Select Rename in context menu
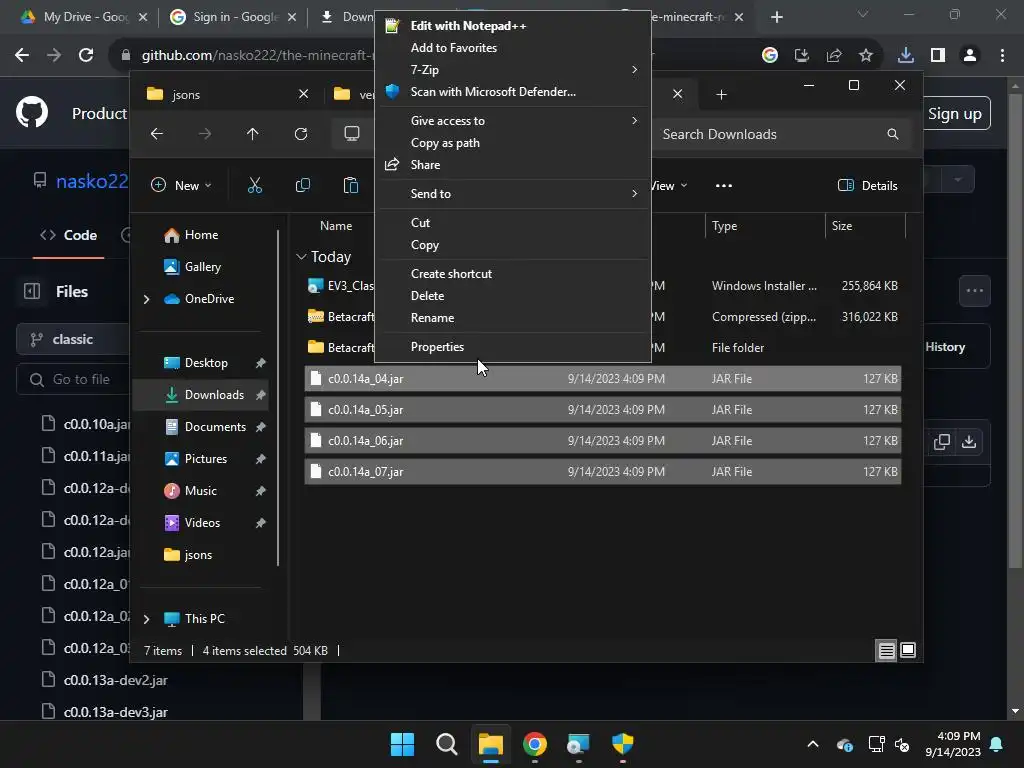Viewport: 1024px width, 768px height. (x=513, y=318)
